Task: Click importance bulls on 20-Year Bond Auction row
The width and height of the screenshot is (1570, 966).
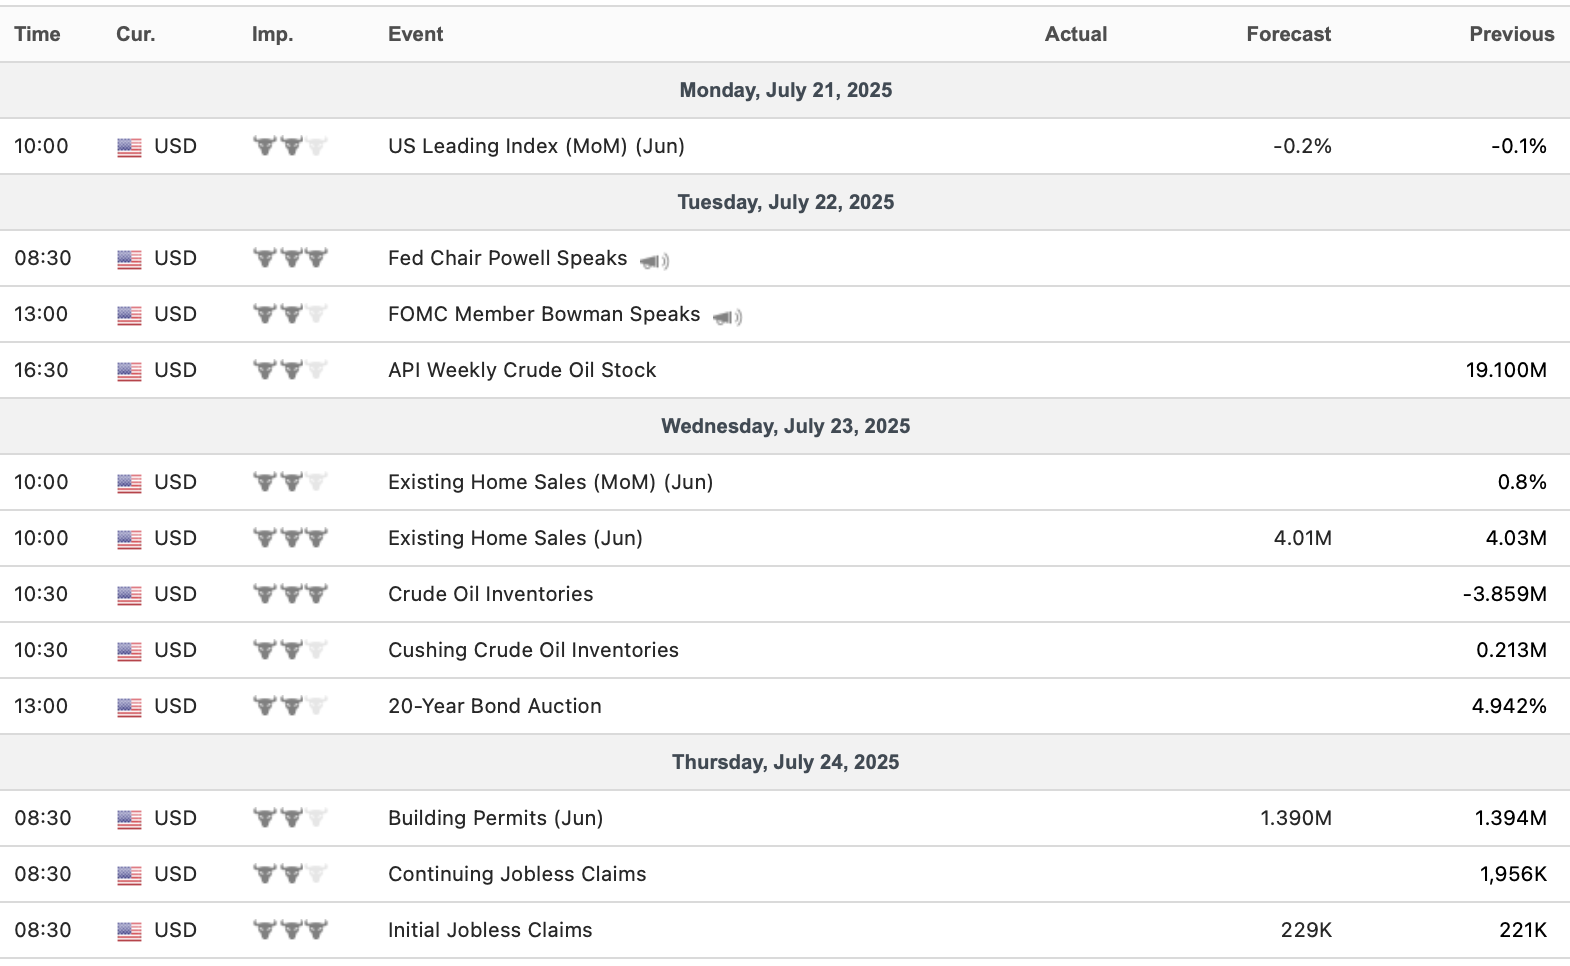Action: click(x=290, y=706)
